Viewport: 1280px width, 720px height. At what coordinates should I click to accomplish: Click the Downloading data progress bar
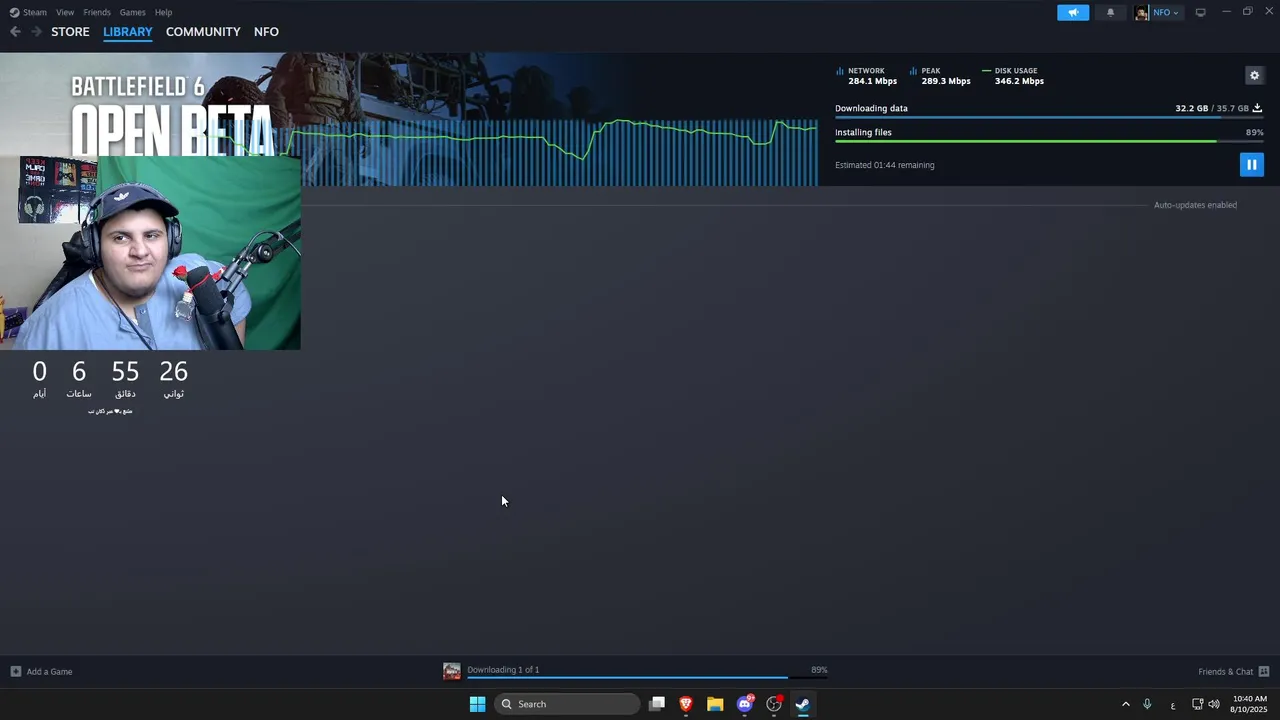1048,117
